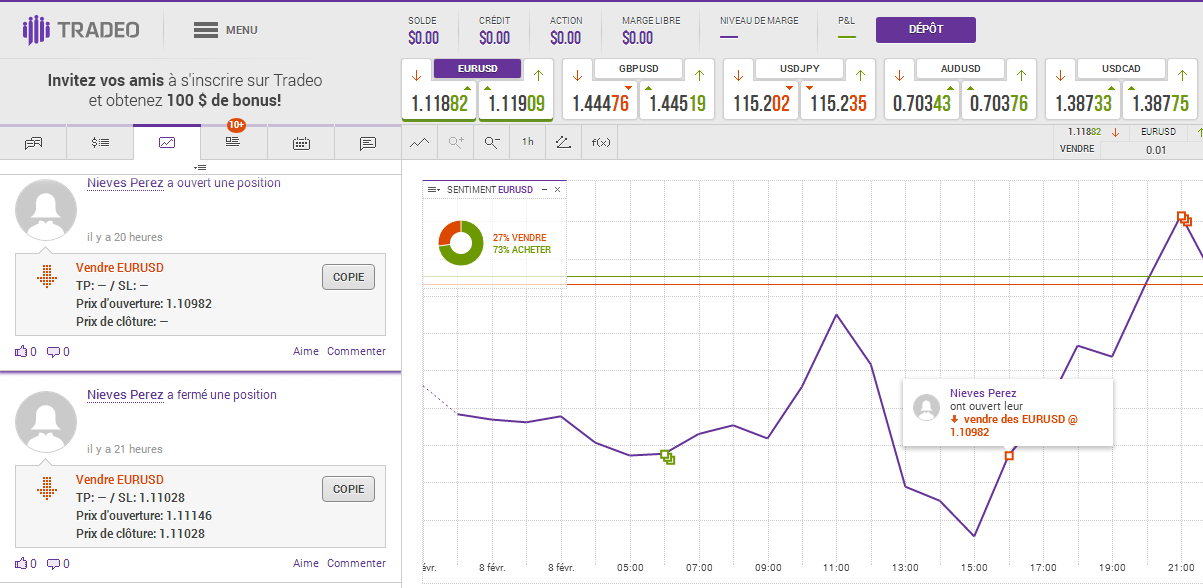Change the chart timeframe to 1h

click(527, 142)
